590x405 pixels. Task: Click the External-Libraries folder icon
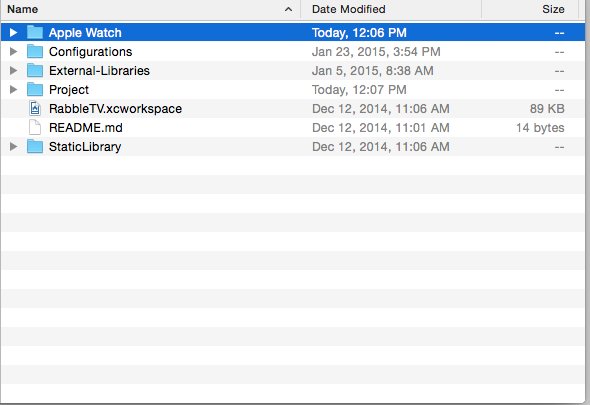(35, 70)
